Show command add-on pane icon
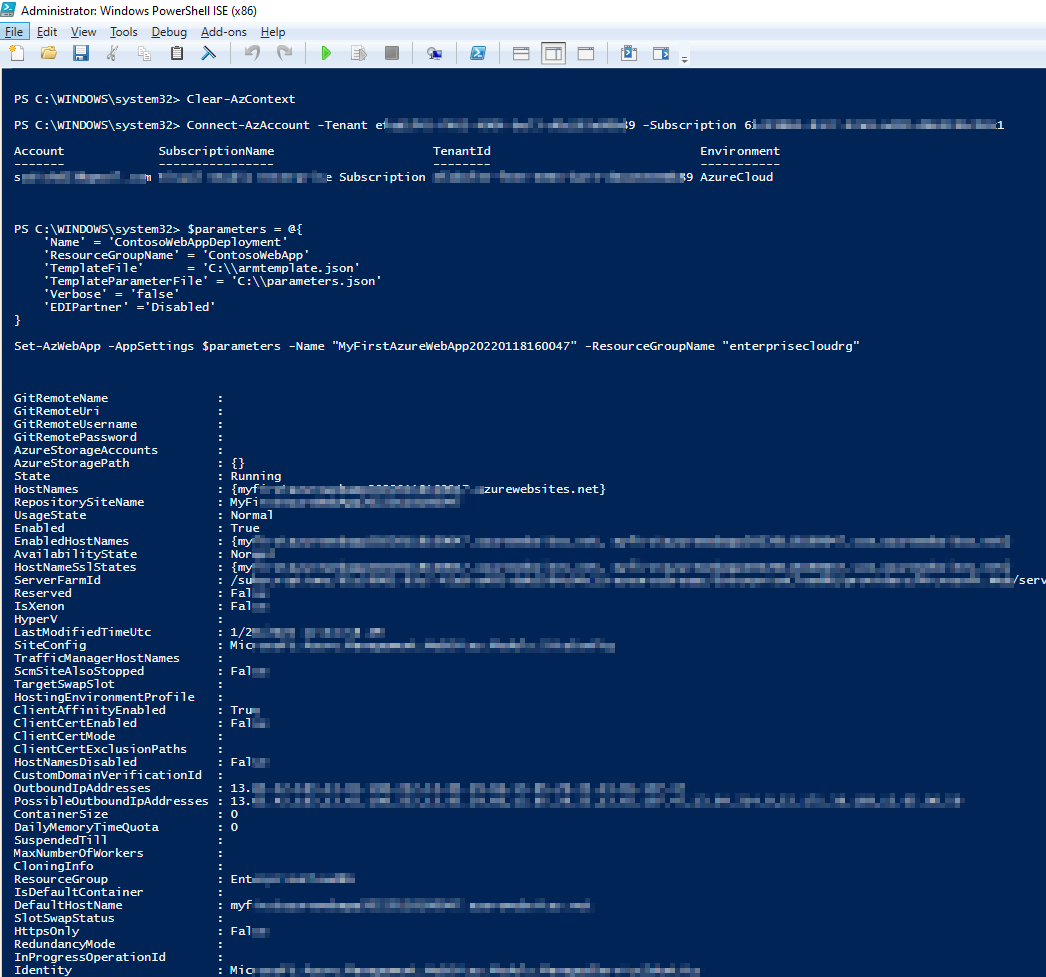 pos(661,53)
